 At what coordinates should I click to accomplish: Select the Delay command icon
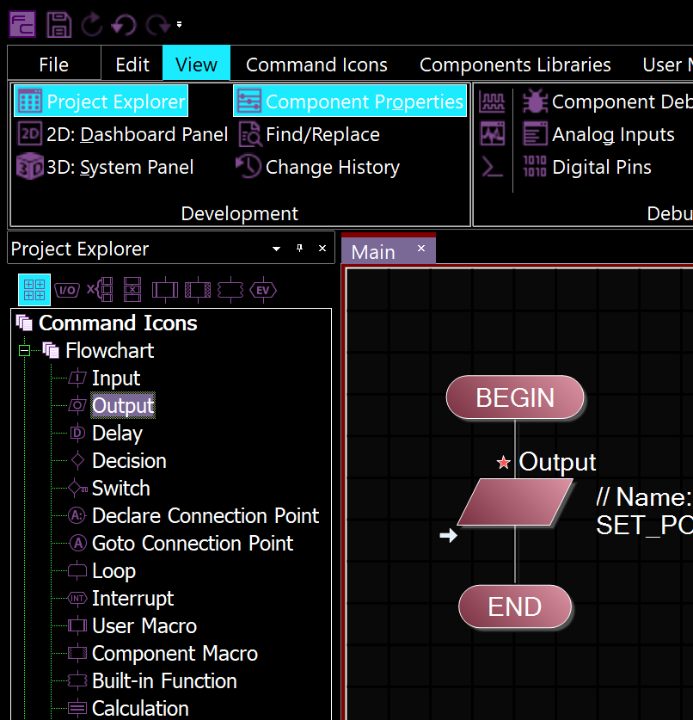pyautogui.click(x=117, y=433)
